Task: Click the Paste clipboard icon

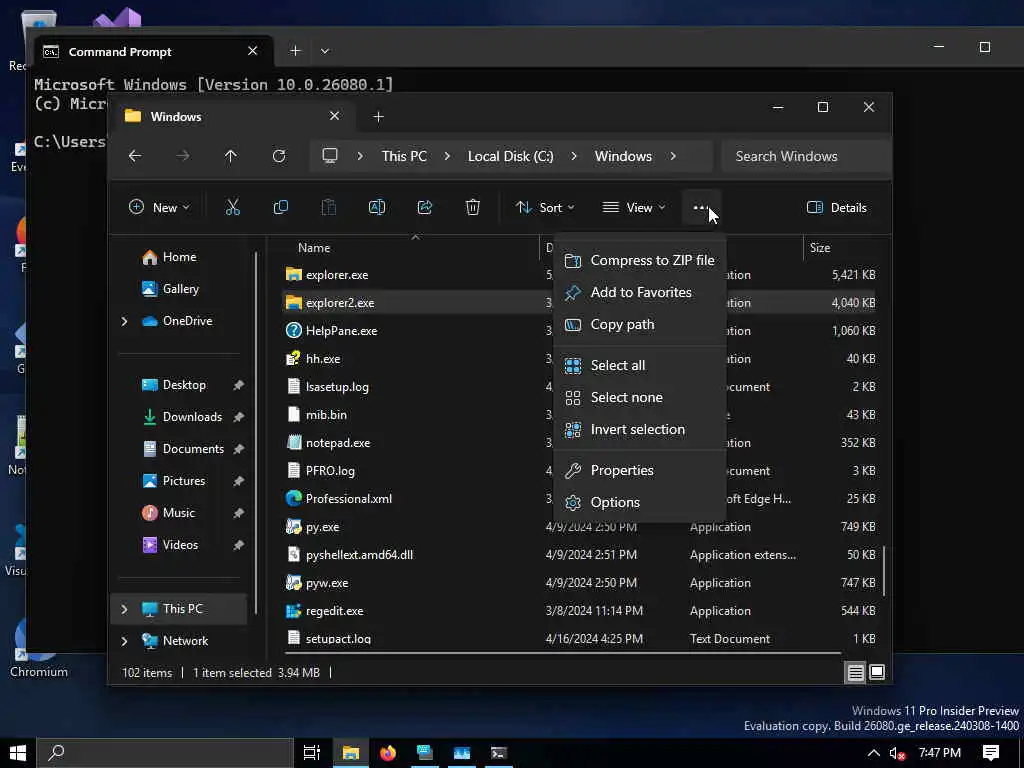Action: 328,208
